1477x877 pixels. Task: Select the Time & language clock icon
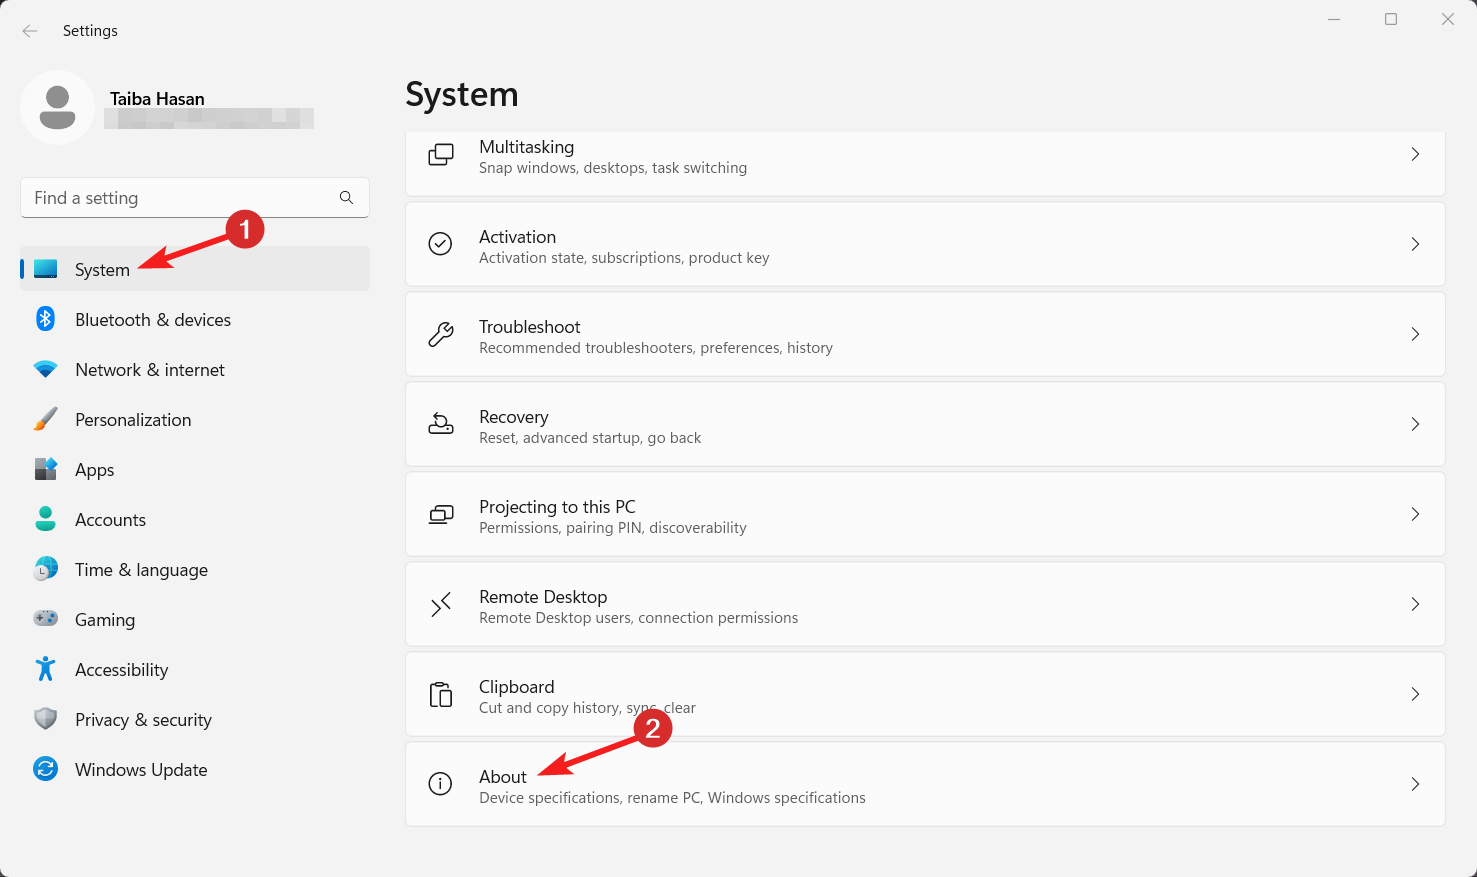pos(45,569)
